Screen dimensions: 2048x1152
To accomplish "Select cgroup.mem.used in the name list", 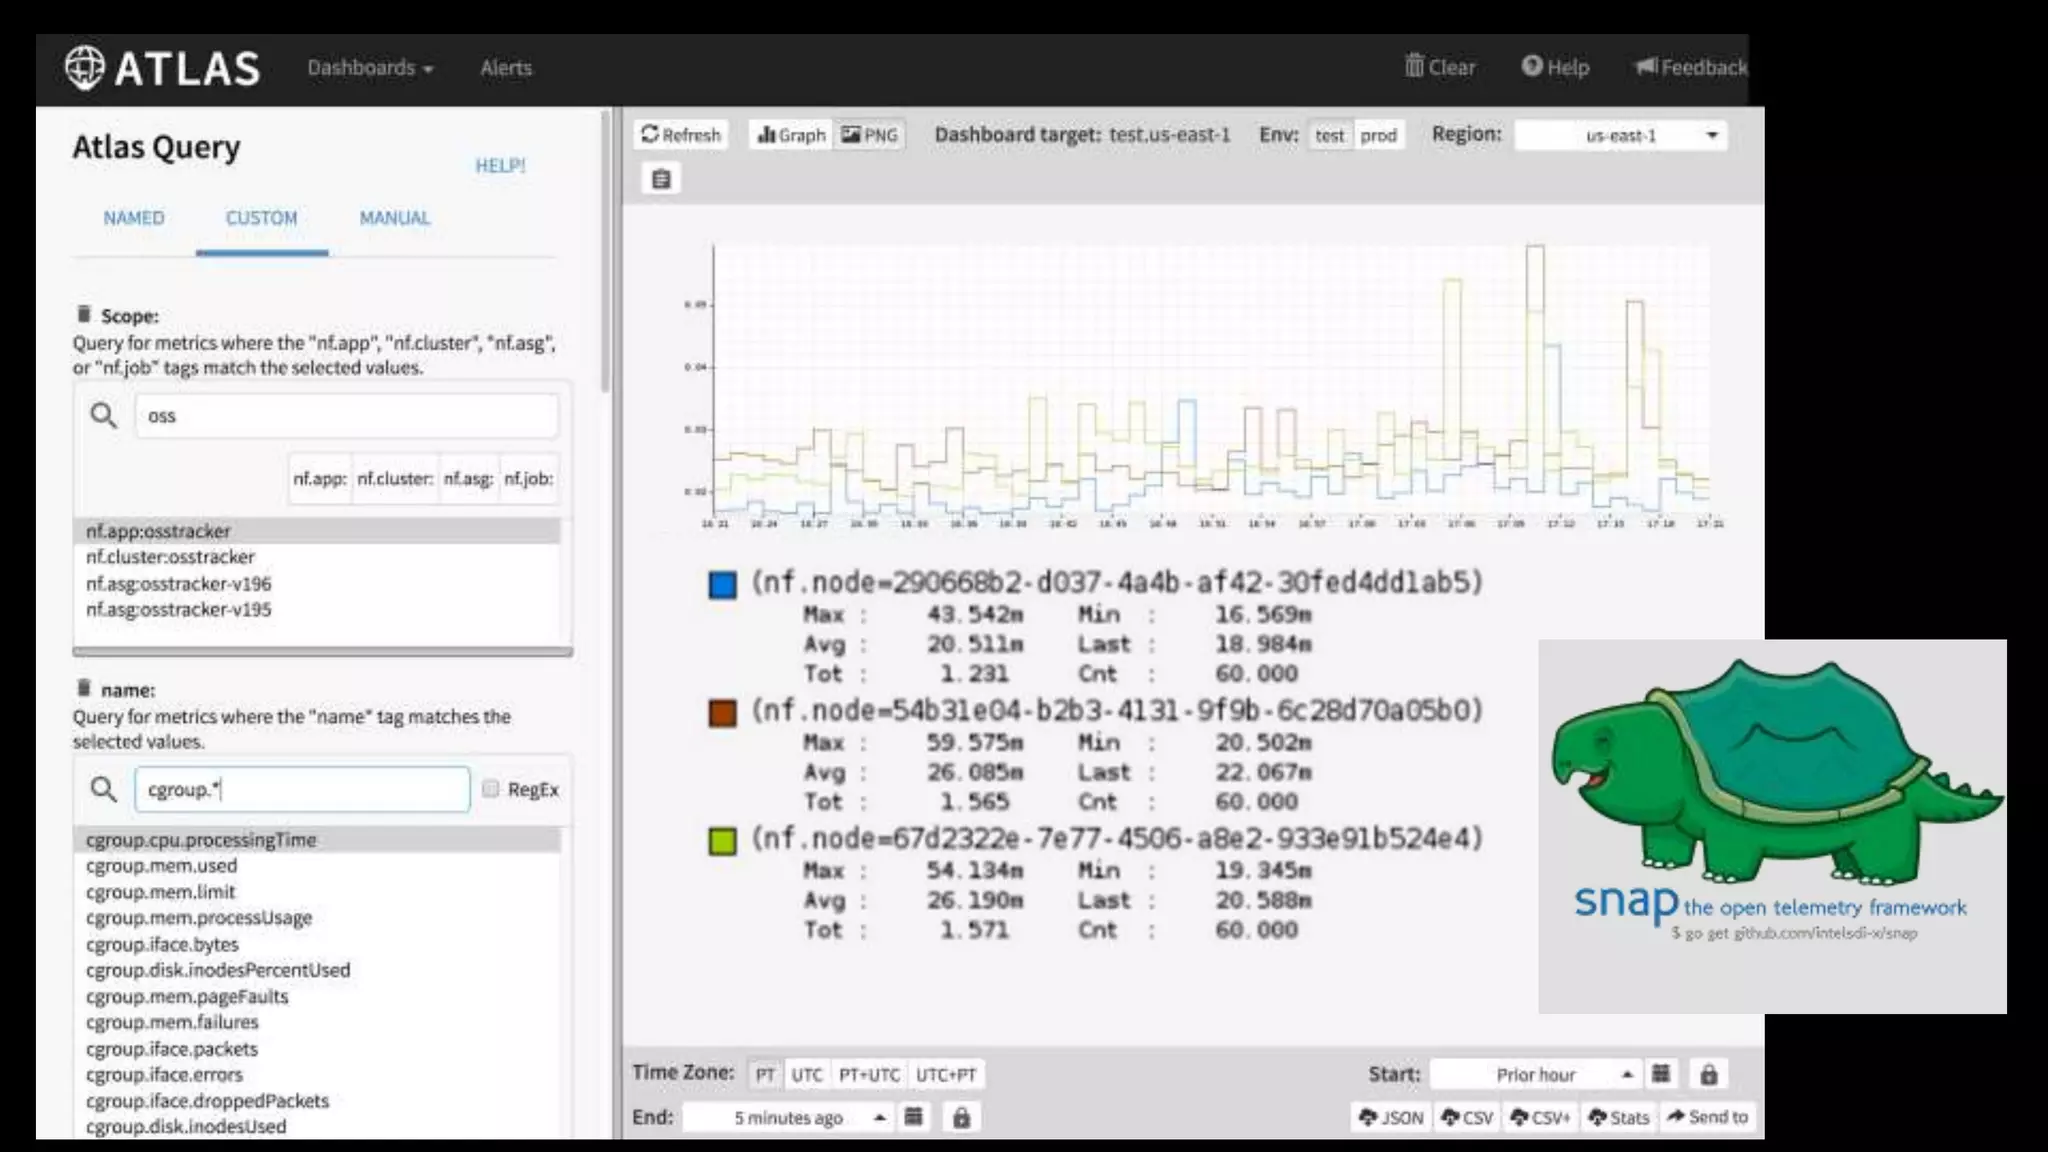I will (x=161, y=866).
